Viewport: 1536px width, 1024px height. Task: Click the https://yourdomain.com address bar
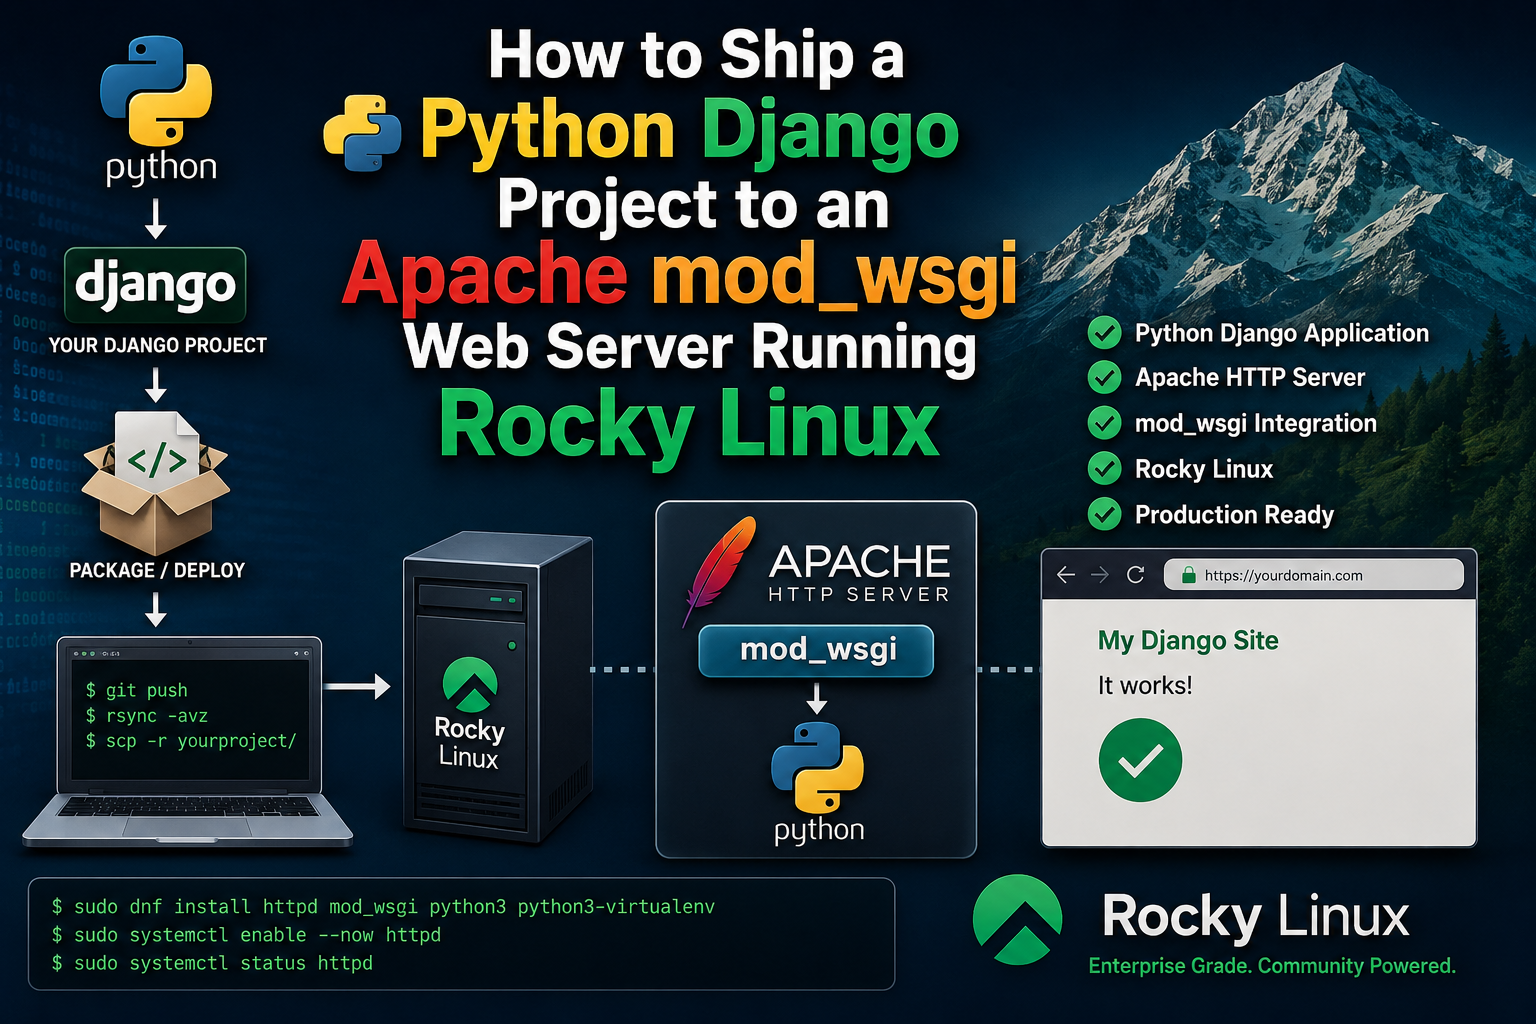tap(1313, 575)
